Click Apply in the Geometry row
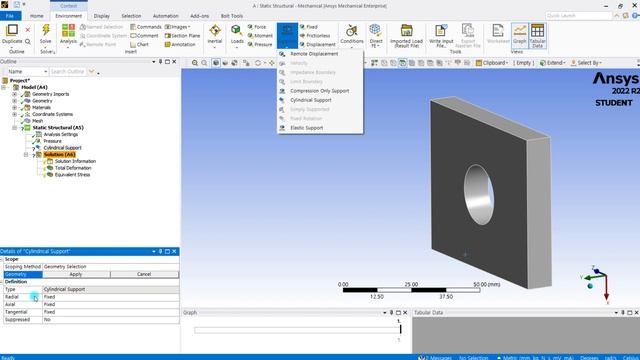This screenshot has width=640, height=360. click(76, 274)
